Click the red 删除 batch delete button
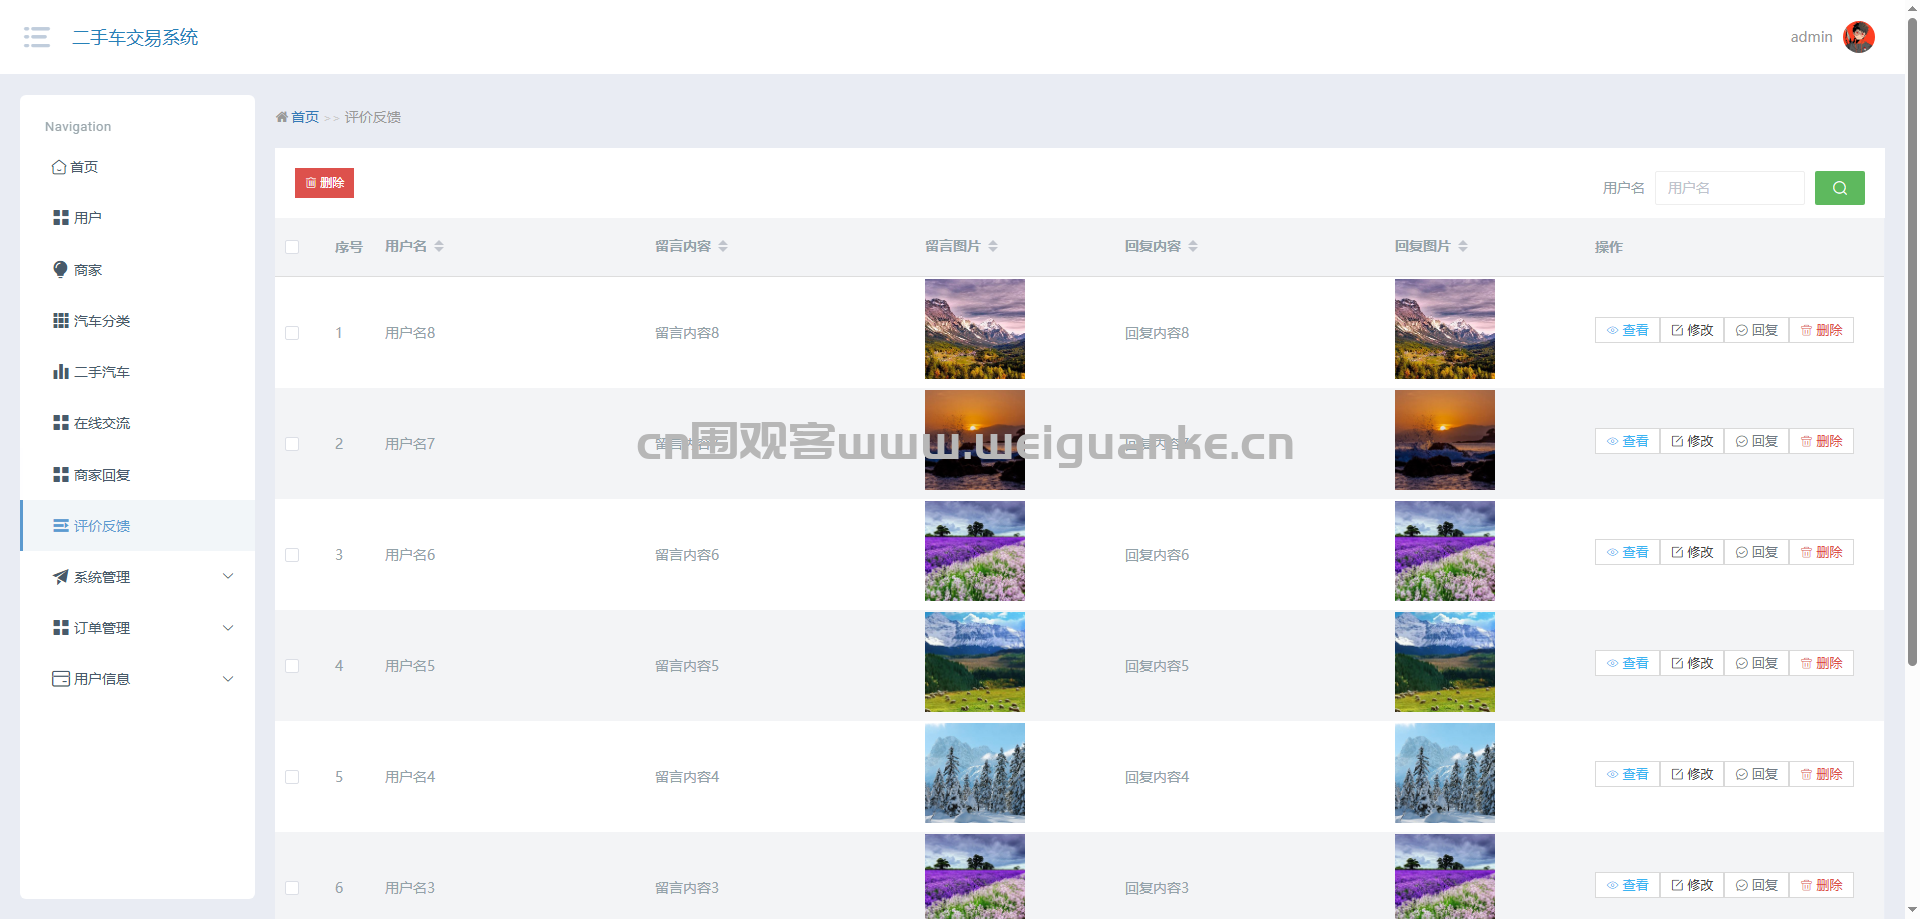Image resolution: width=1920 pixels, height=919 pixels. [324, 183]
